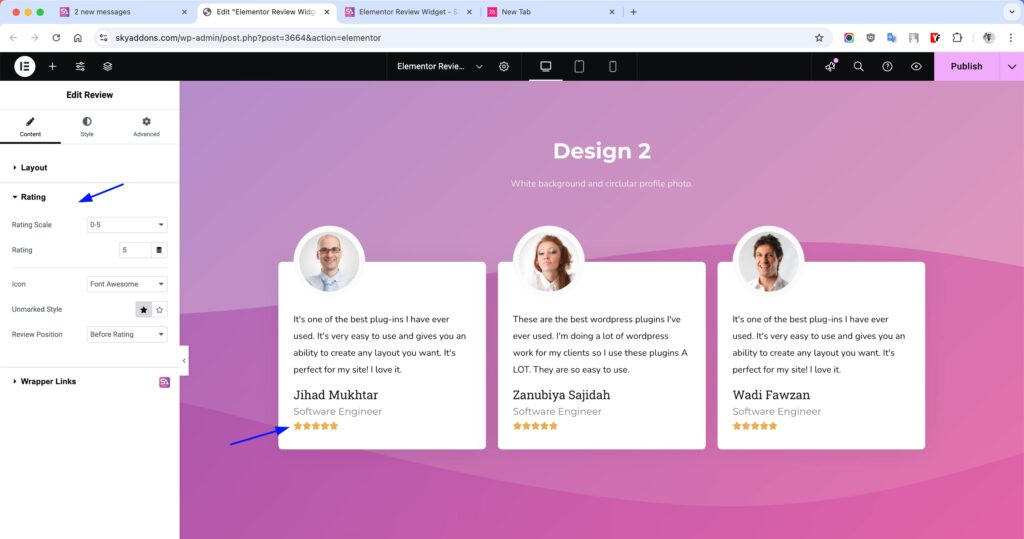The width and height of the screenshot is (1024, 539).
Task: Click the Publish button
Action: click(966, 66)
